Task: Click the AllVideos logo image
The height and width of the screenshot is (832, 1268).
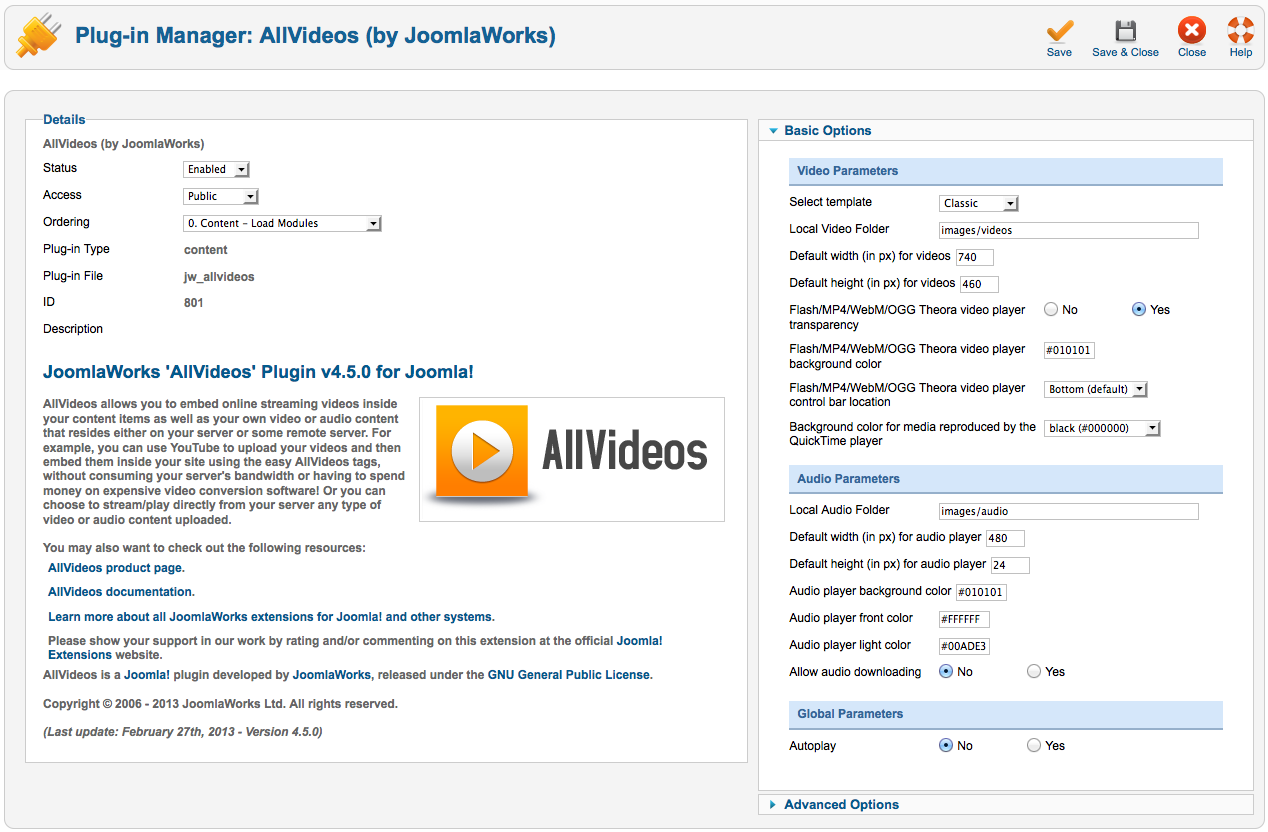Action: pos(572,459)
